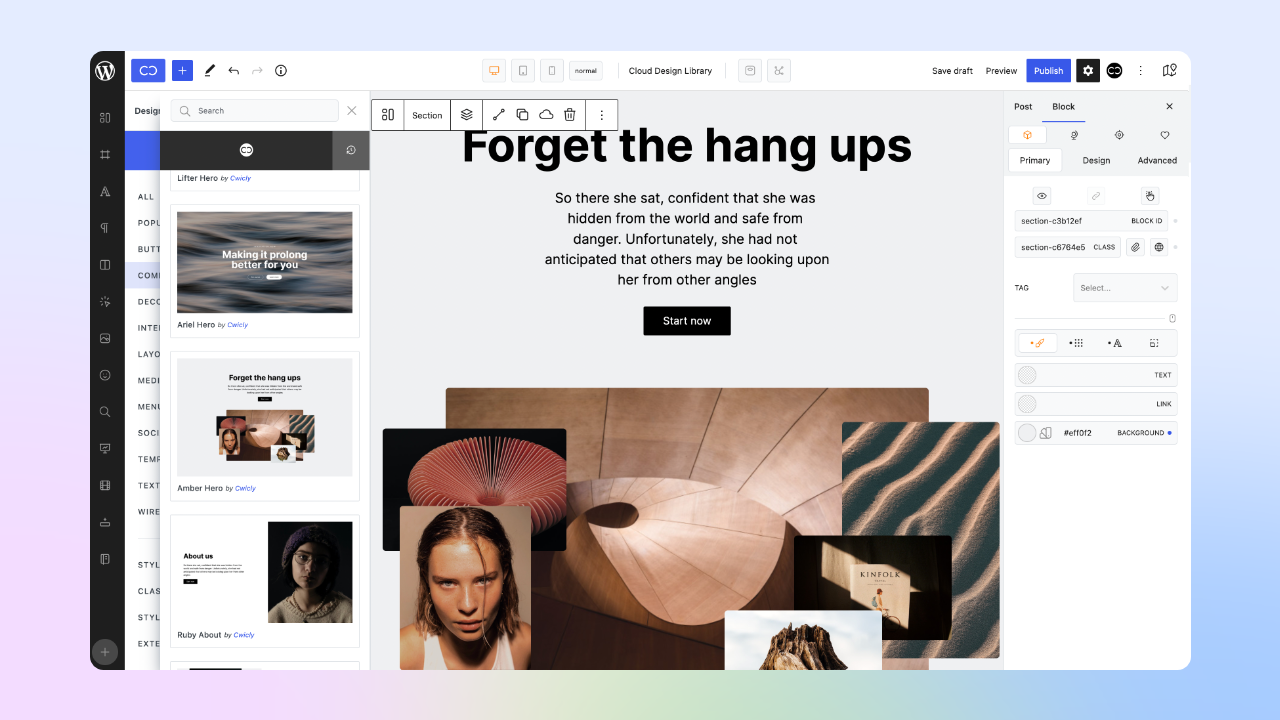Image resolution: width=1280 pixels, height=720 pixels.
Task: Switch to the Block tab
Action: coord(1064,106)
